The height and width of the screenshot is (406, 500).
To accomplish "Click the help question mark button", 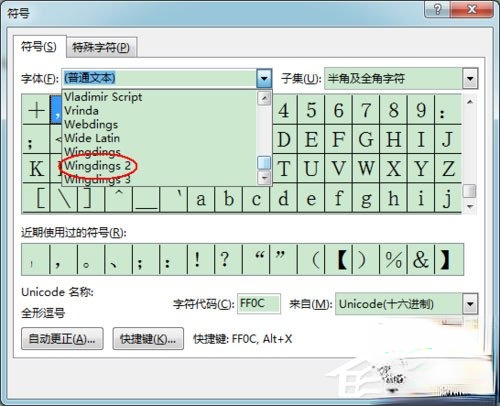I will pos(438,9).
